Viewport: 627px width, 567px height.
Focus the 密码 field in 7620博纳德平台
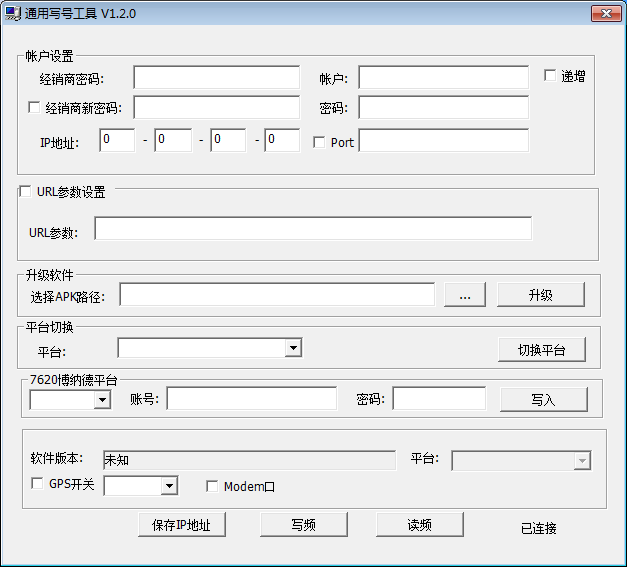pos(439,398)
